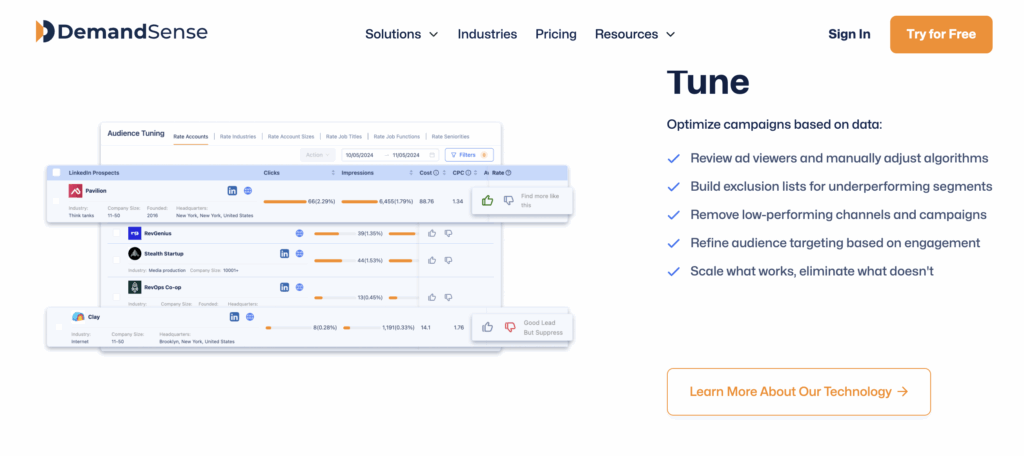The height and width of the screenshot is (456, 1024).
Task: Thumbs down RevGenius row
Action: pos(448,233)
